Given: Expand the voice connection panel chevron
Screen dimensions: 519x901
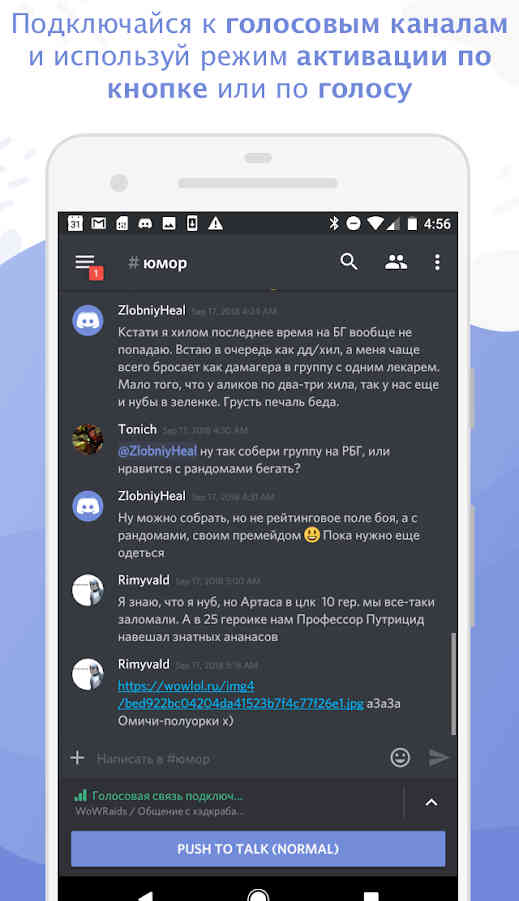Looking at the screenshot, I should click(x=431, y=802).
